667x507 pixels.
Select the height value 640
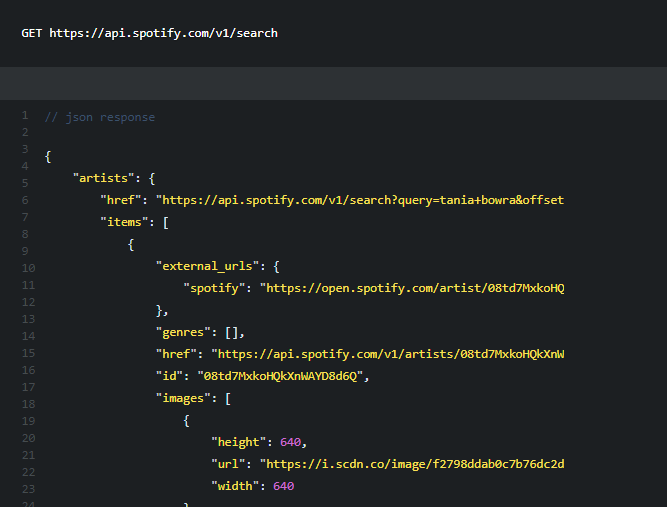pyautogui.click(x=291, y=442)
